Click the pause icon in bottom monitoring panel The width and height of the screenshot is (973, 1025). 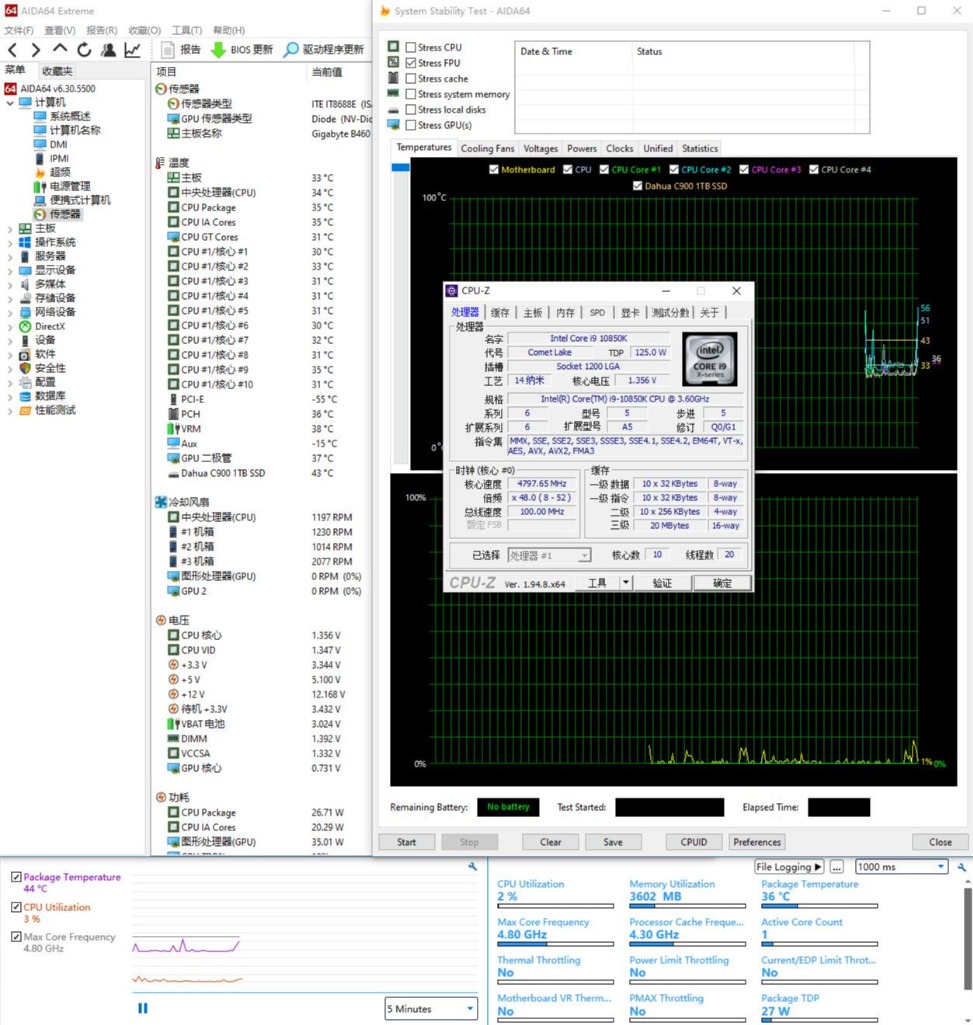pyautogui.click(x=143, y=1008)
